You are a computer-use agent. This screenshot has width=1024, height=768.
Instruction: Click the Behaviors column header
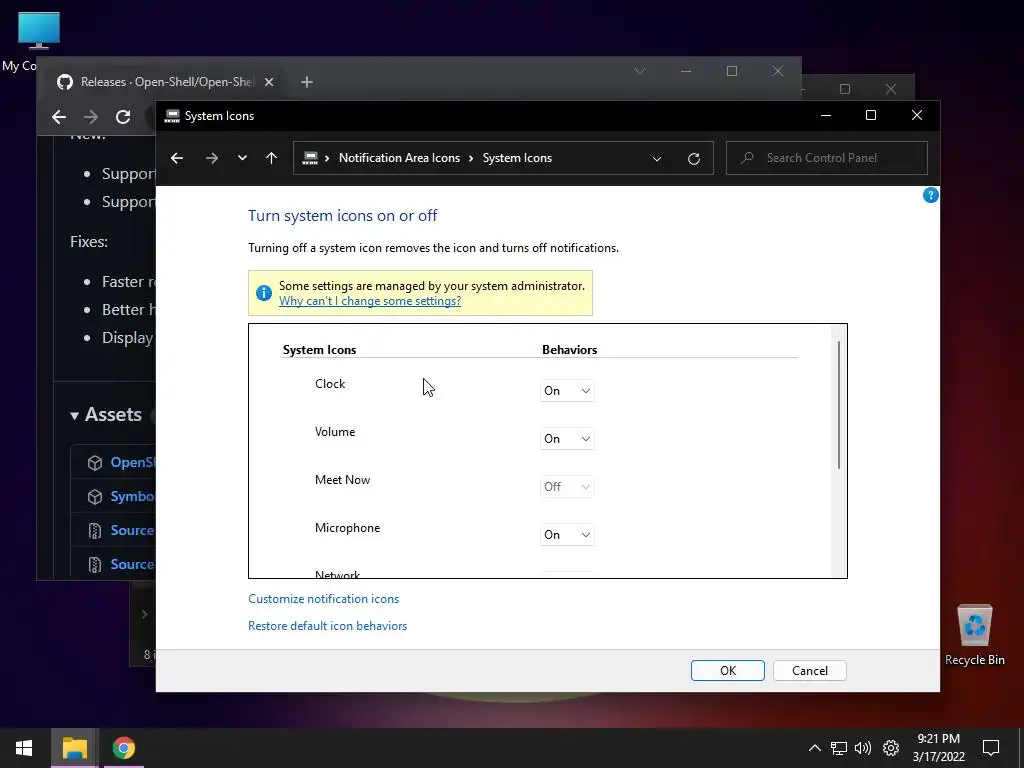569,350
